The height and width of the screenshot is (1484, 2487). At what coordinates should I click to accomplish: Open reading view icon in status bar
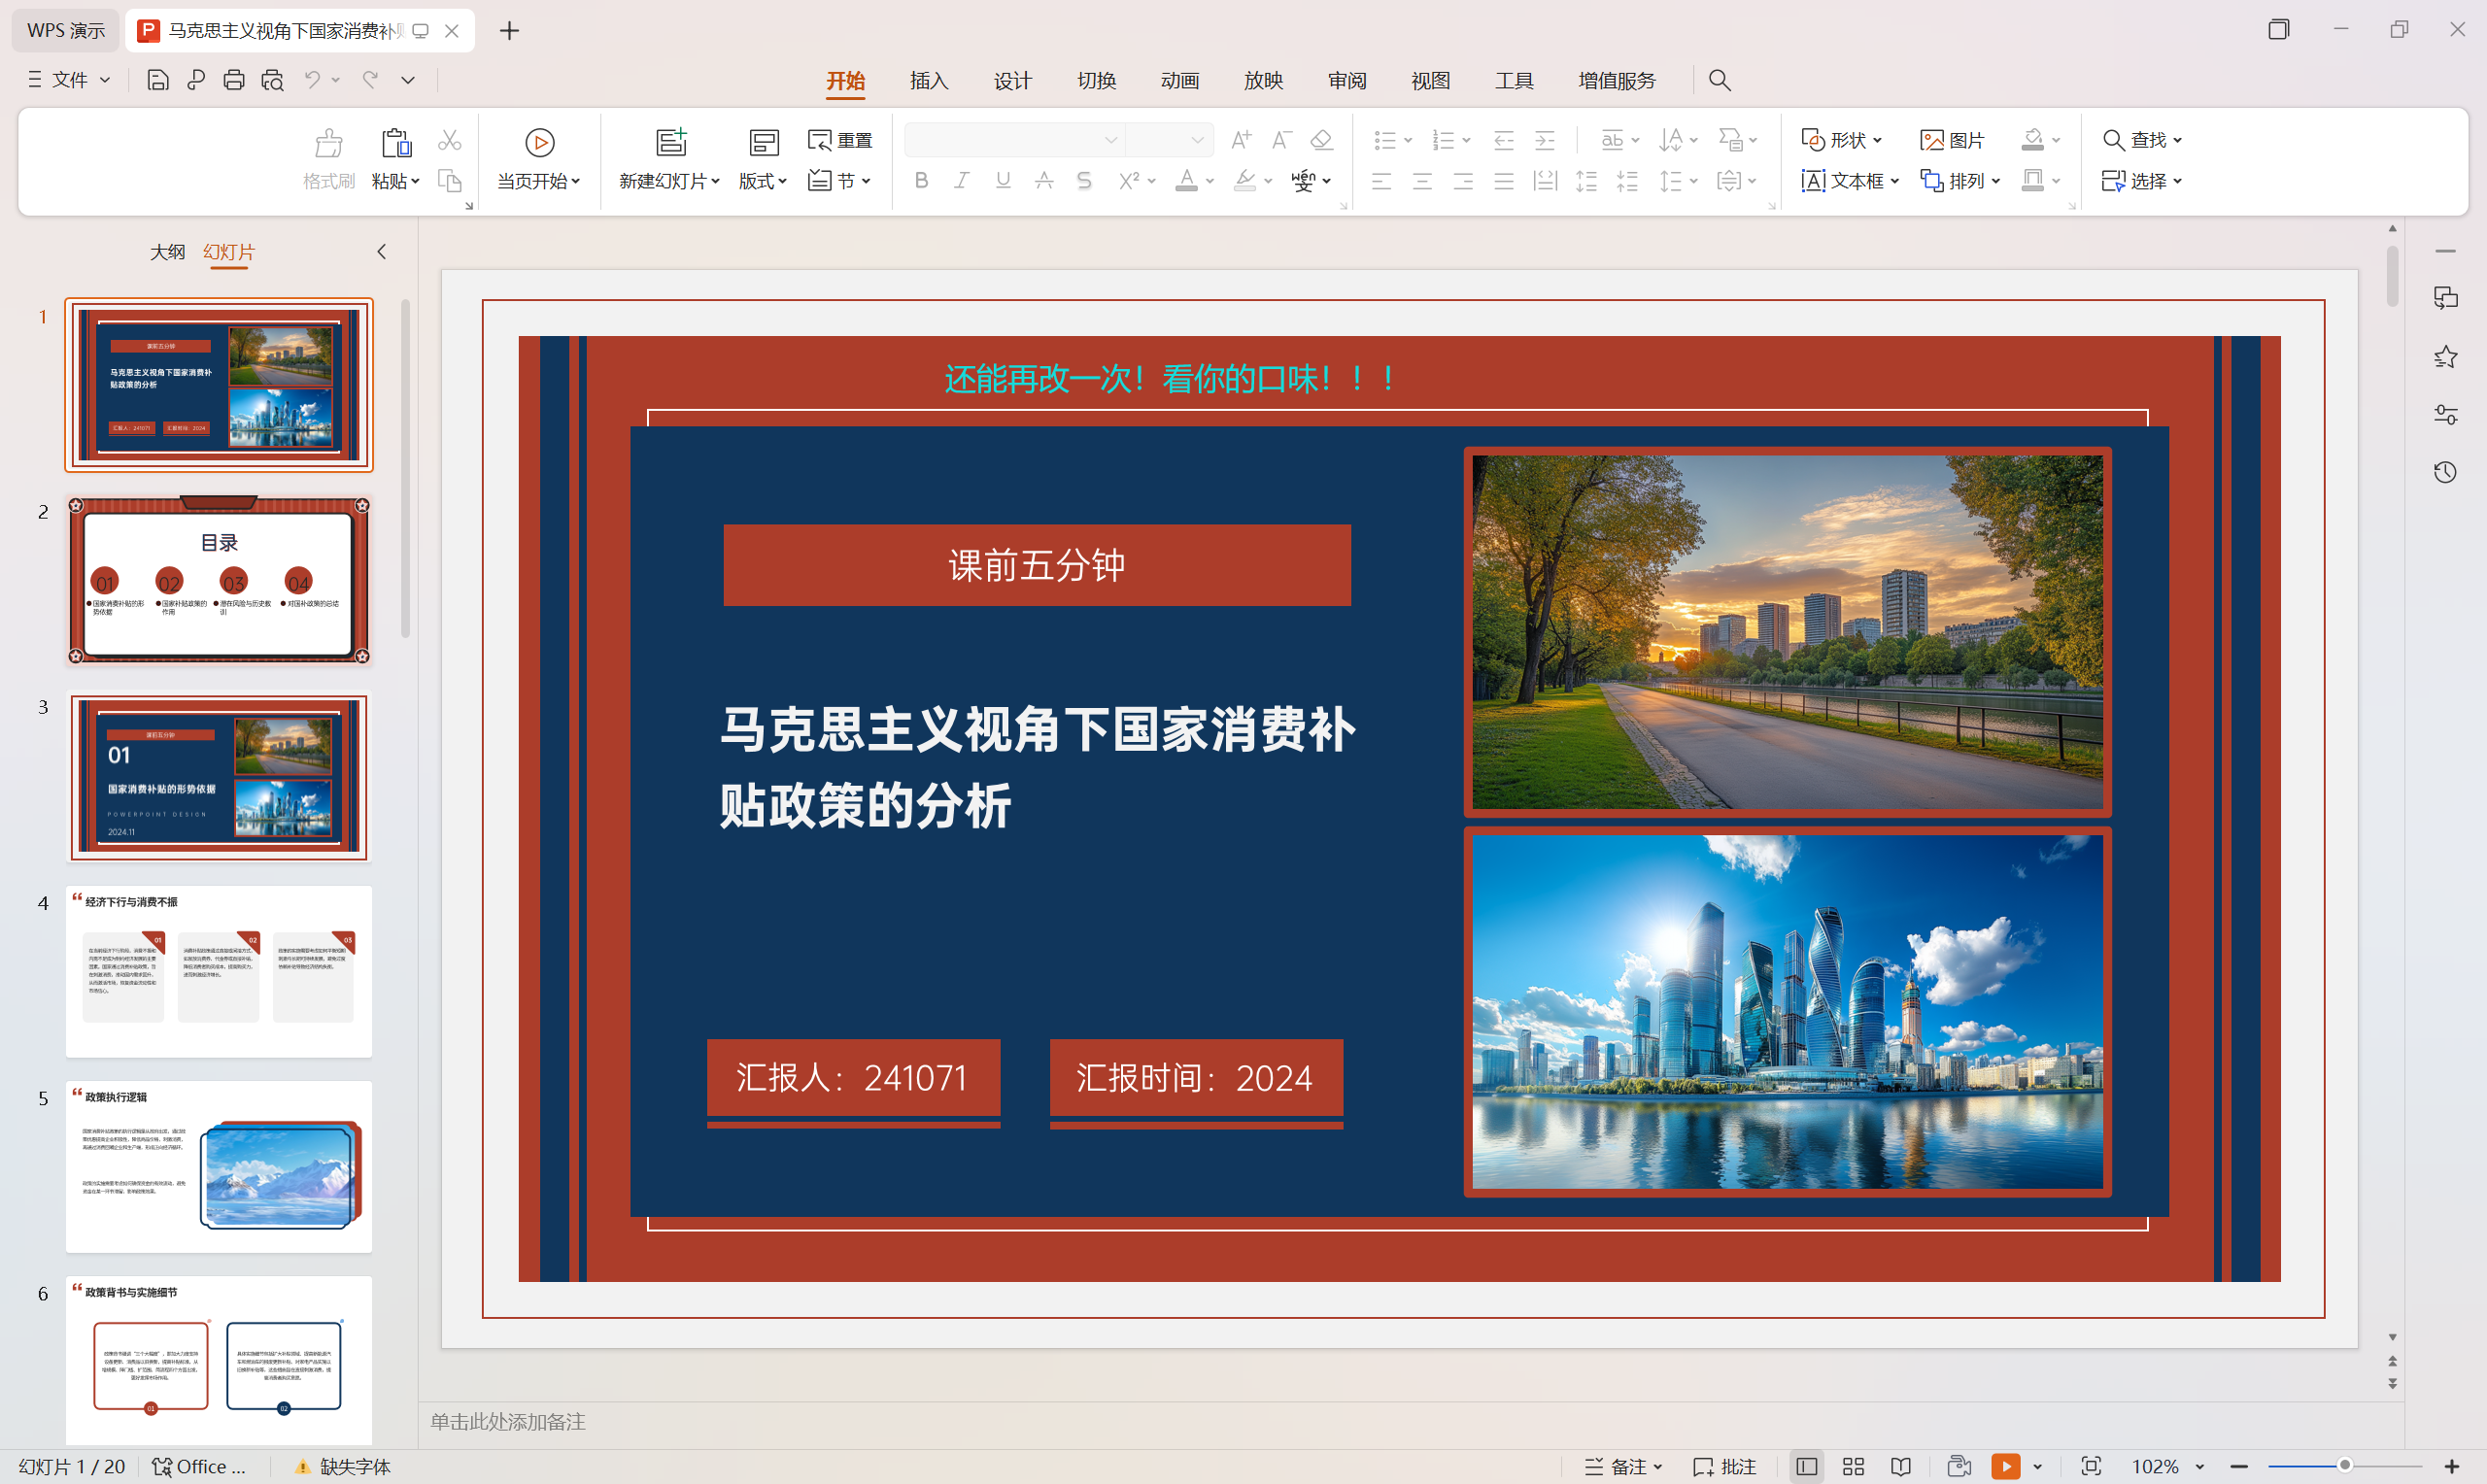coord(1901,1466)
